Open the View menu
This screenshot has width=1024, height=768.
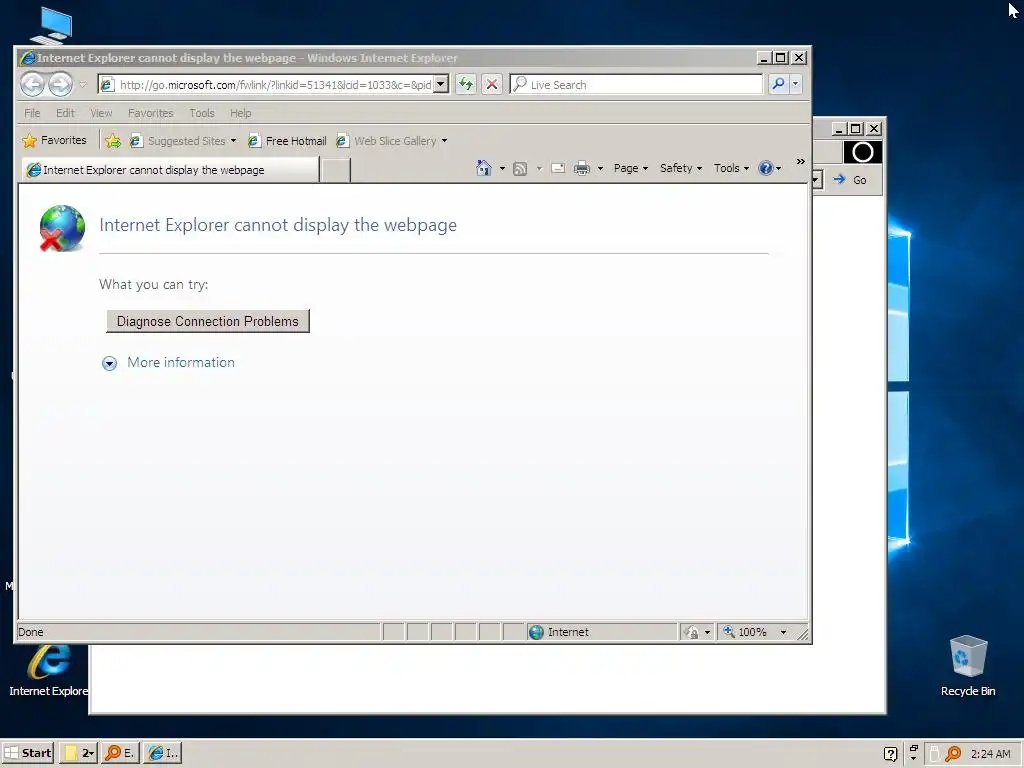(101, 113)
